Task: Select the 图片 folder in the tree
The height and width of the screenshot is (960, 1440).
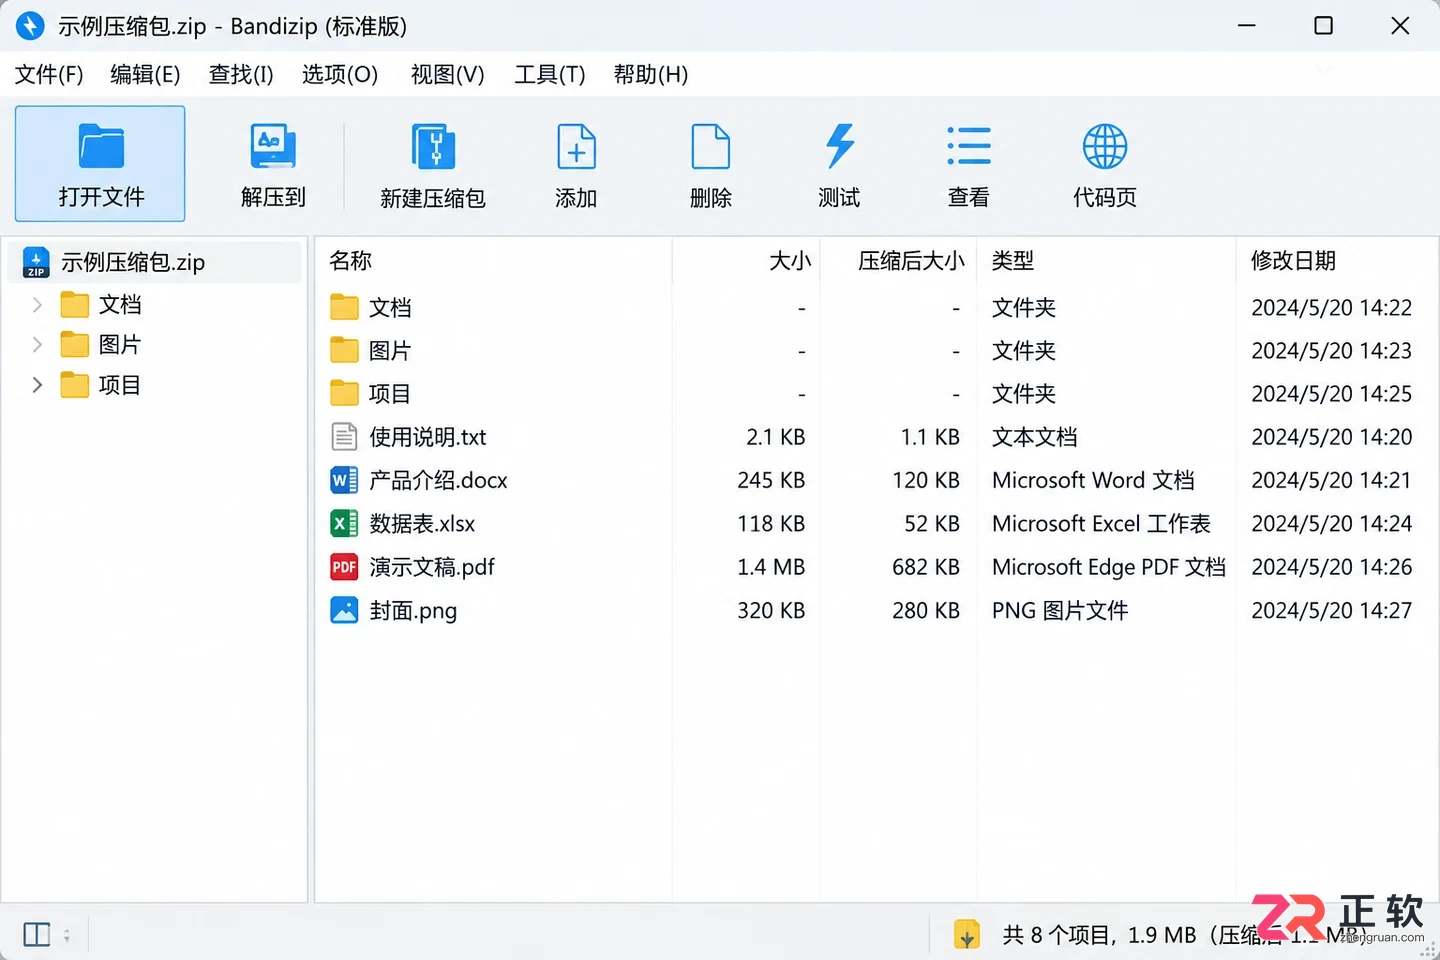Action: [x=100, y=345]
